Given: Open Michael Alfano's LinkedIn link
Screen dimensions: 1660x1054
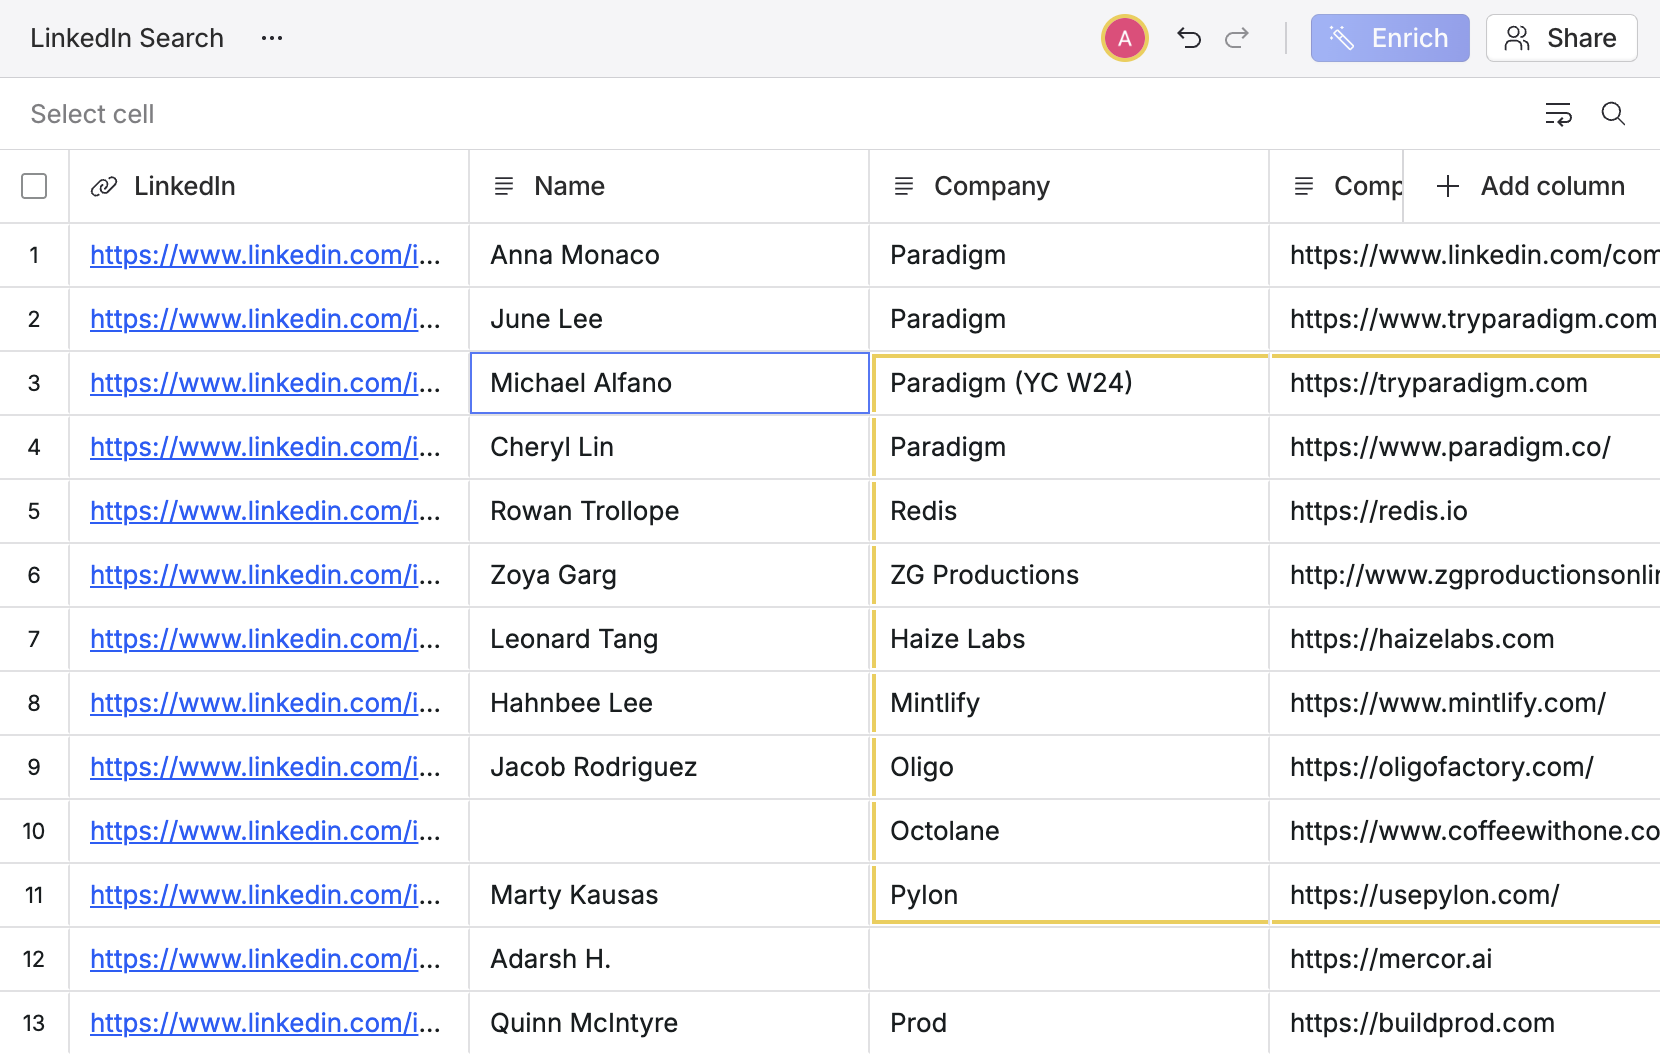Looking at the screenshot, I should [x=265, y=383].
